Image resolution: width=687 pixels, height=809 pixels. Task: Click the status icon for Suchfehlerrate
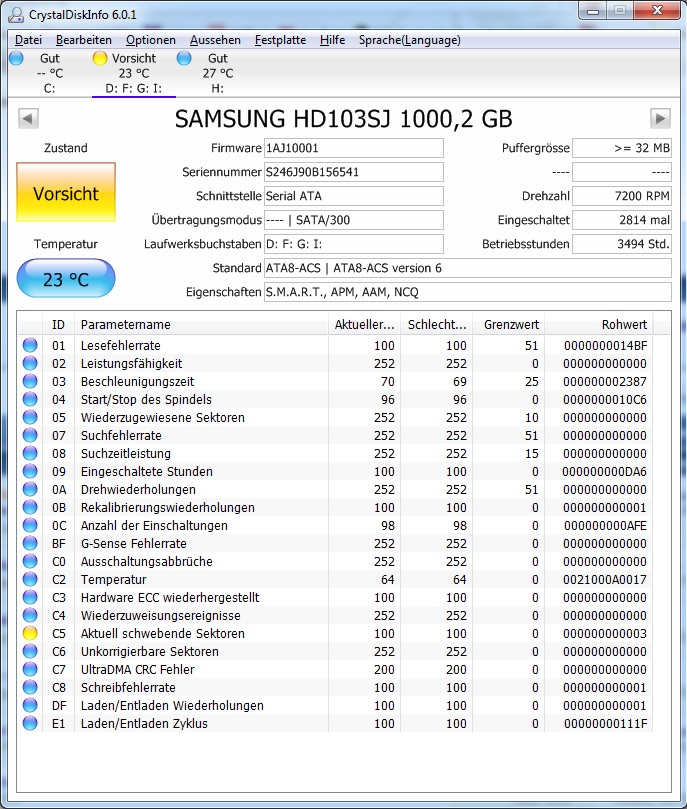[30, 435]
